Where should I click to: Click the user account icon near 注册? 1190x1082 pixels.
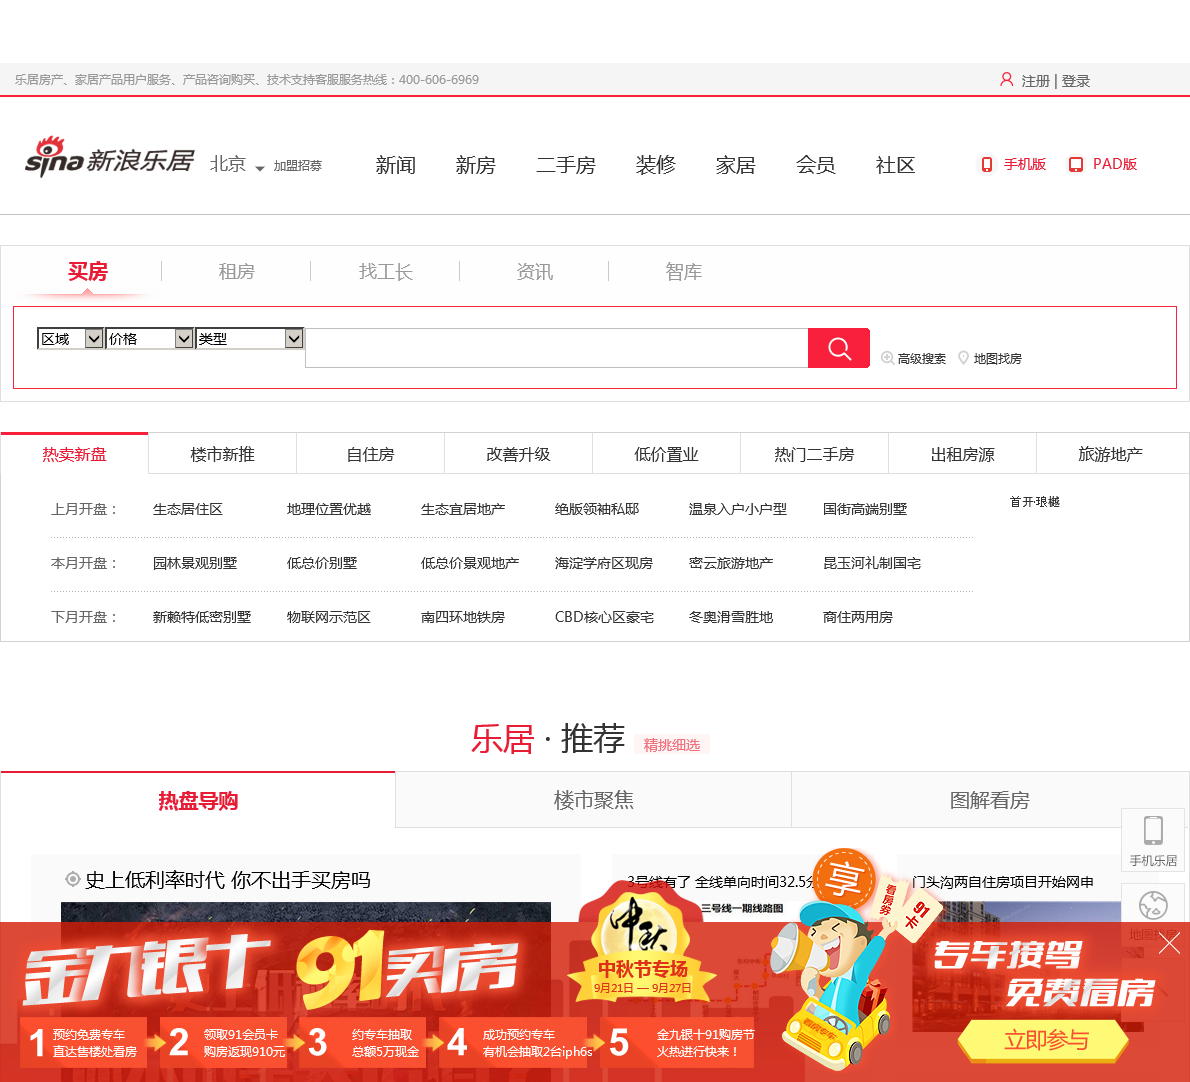click(1006, 80)
